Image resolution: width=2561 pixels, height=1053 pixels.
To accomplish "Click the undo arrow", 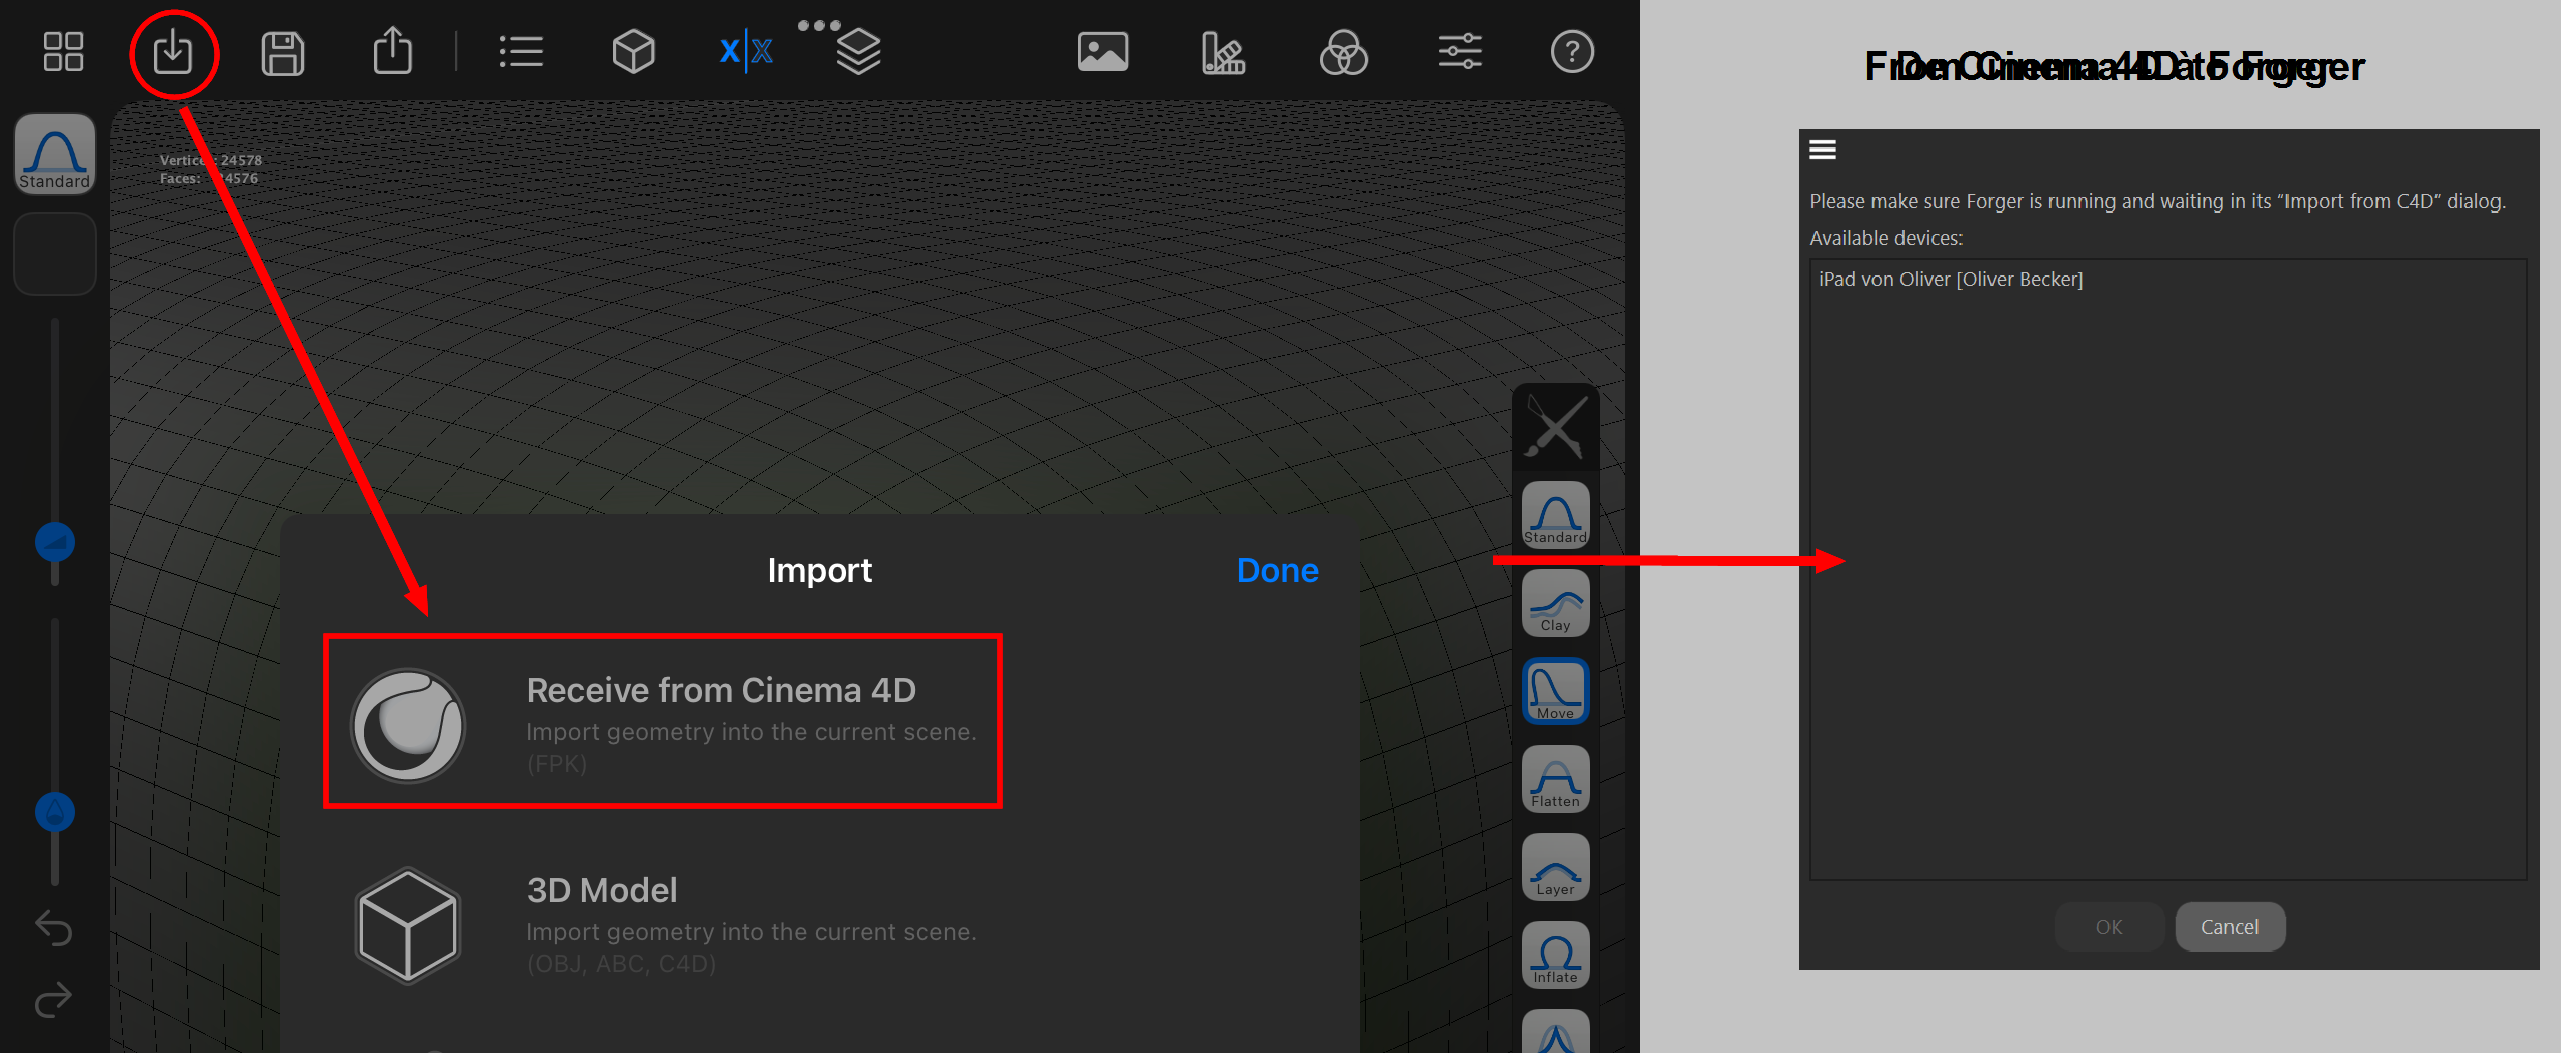I will pos(54,928).
